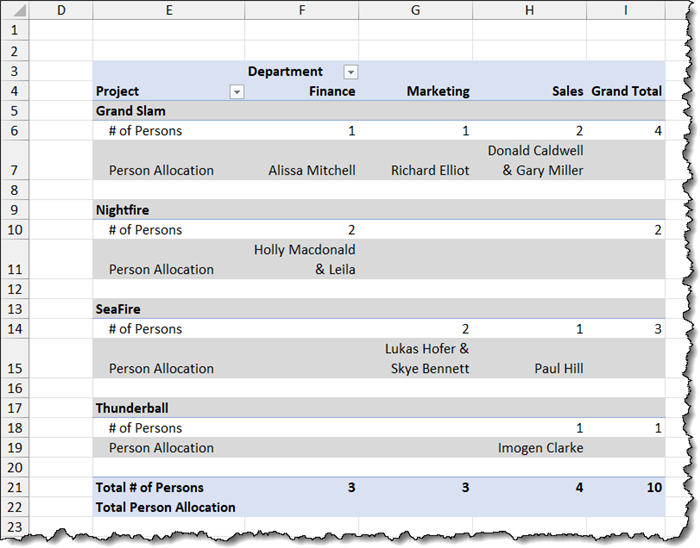Select column E header

[168, 10]
